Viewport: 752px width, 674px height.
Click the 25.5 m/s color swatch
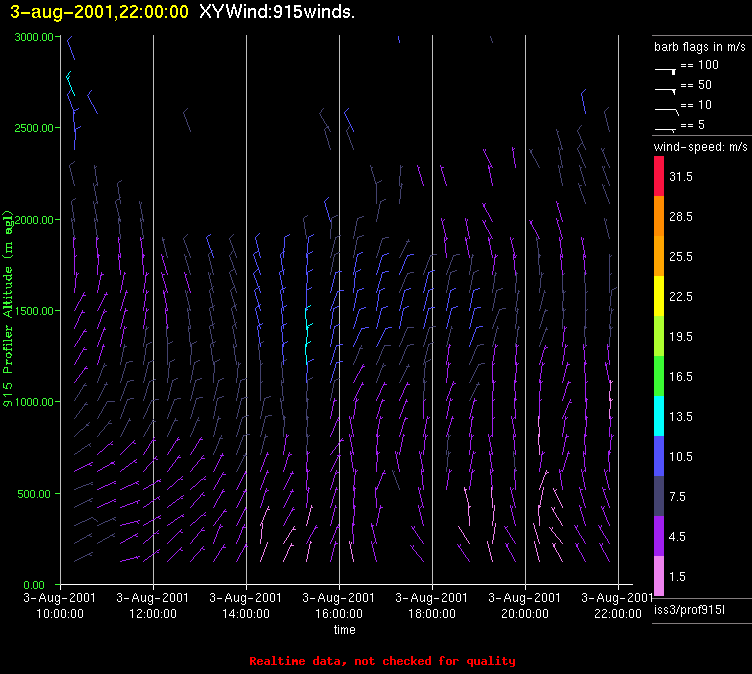point(659,256)
